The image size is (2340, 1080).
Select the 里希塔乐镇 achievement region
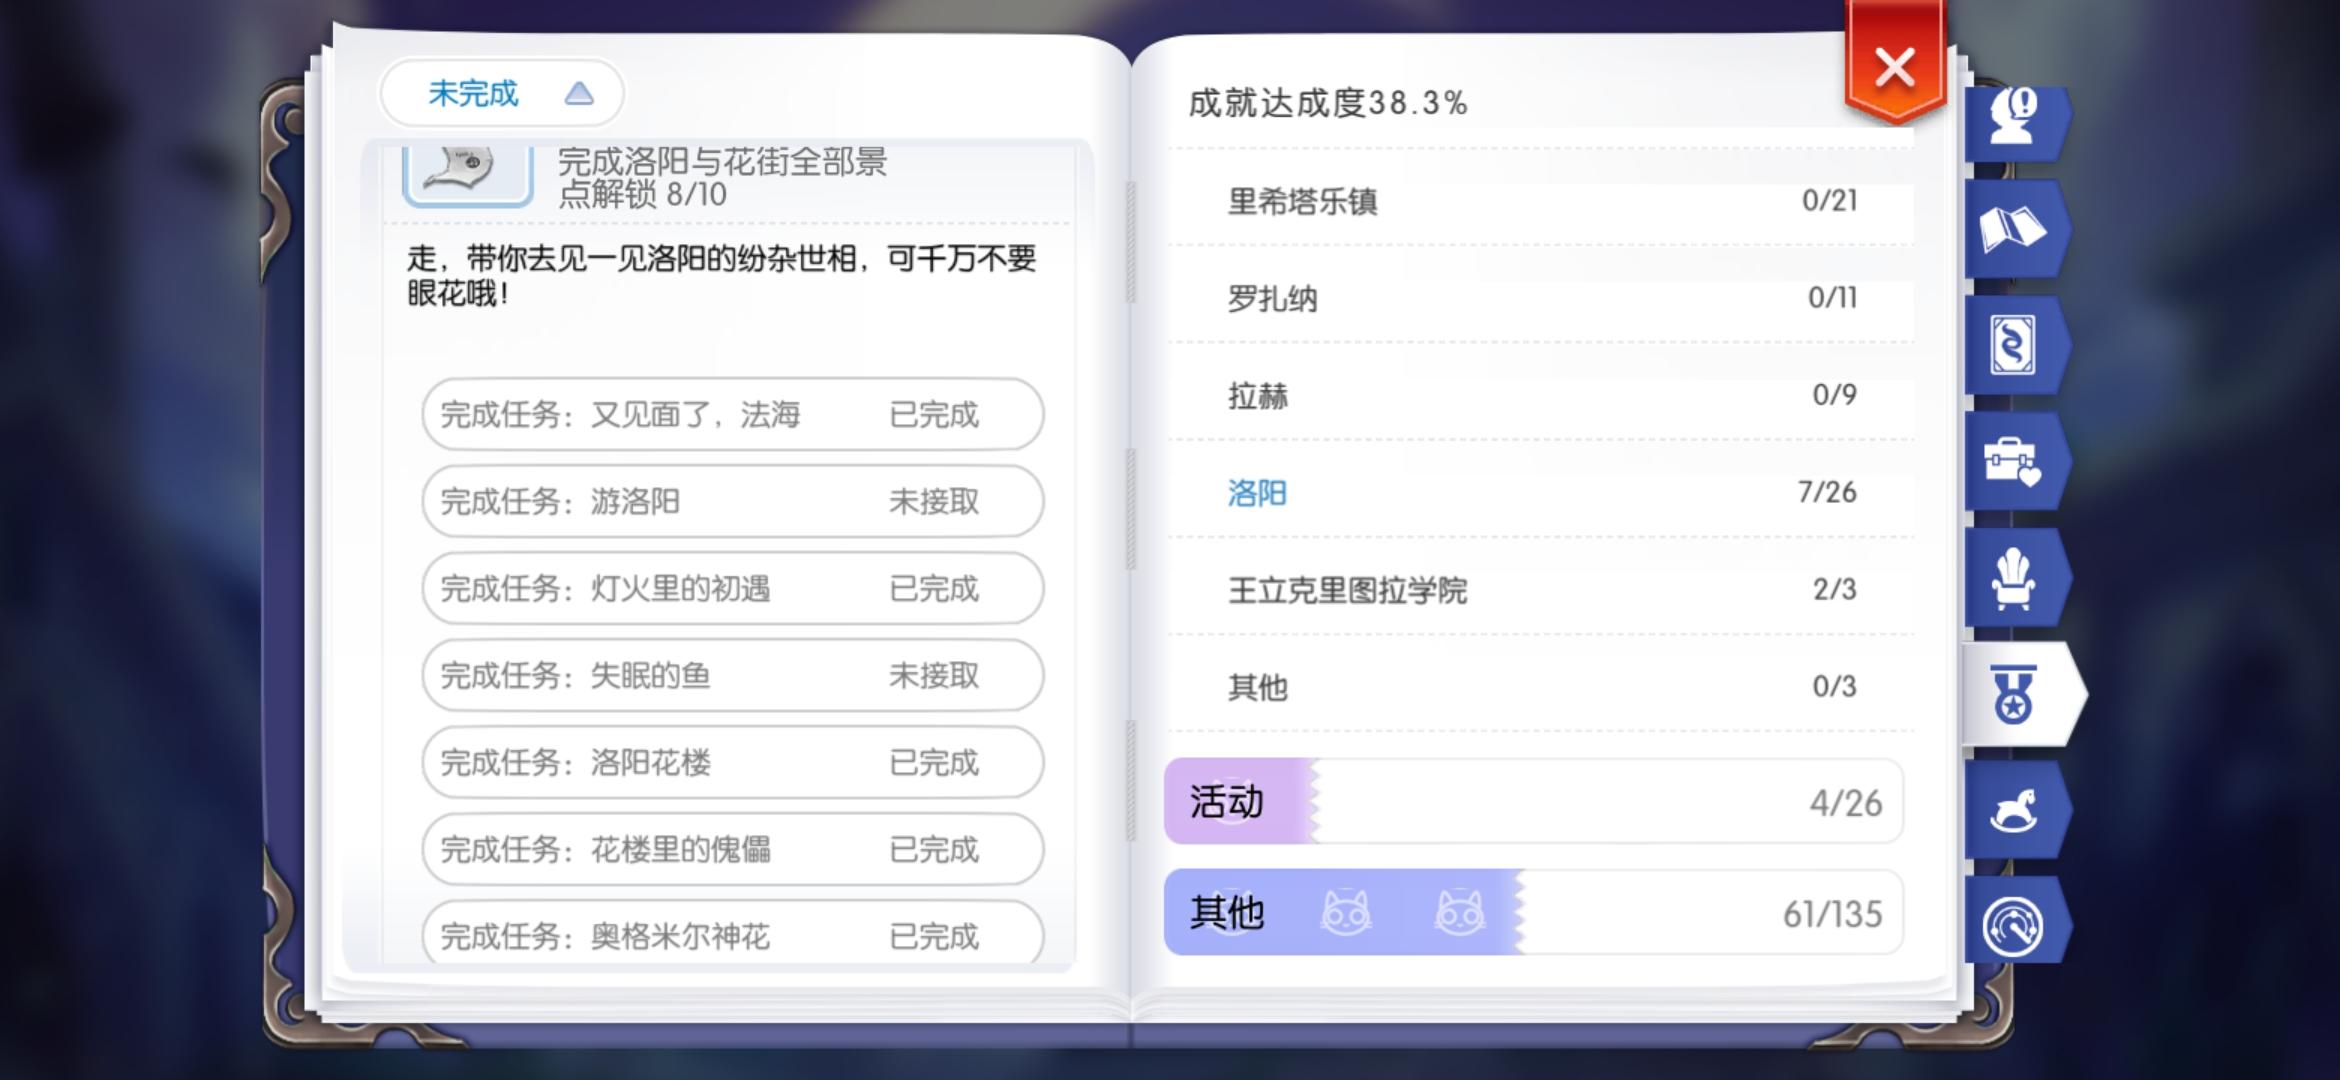1541,200
